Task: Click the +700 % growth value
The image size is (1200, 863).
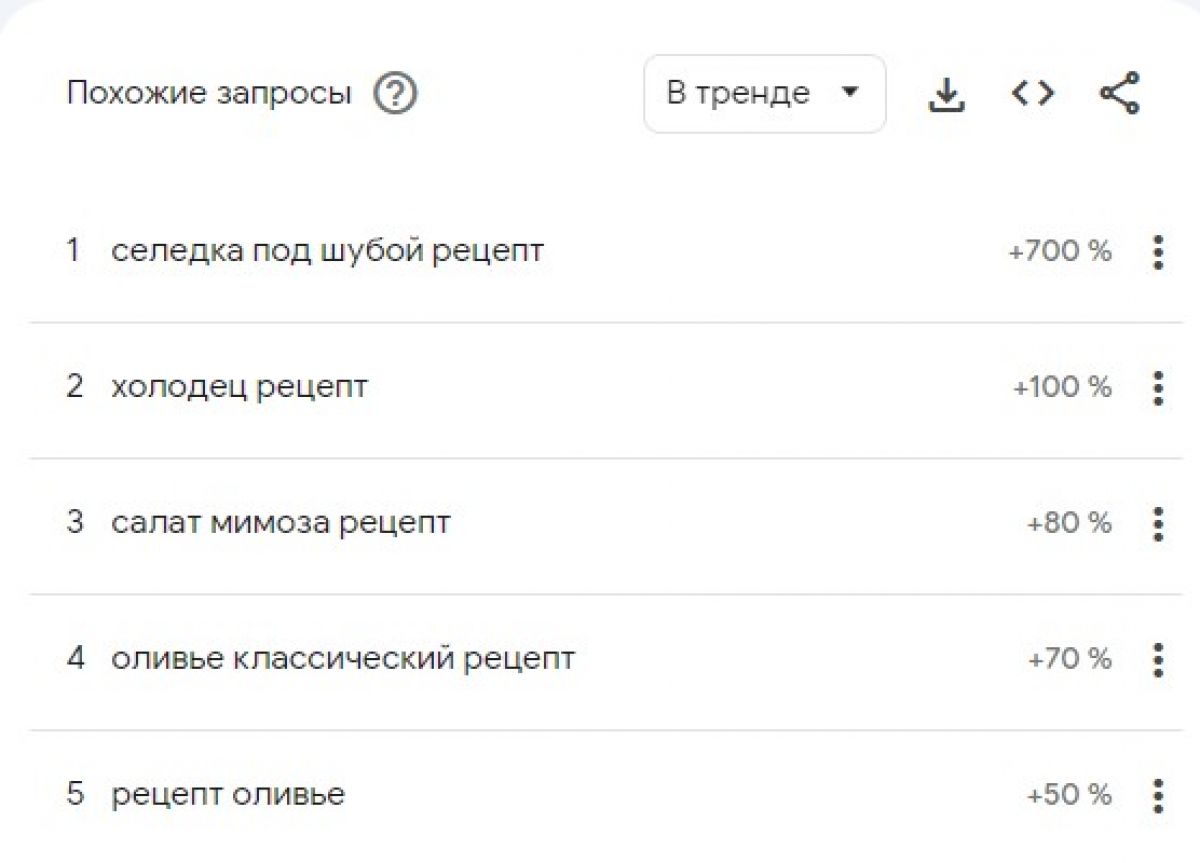Action: (x=1060, y=251)
